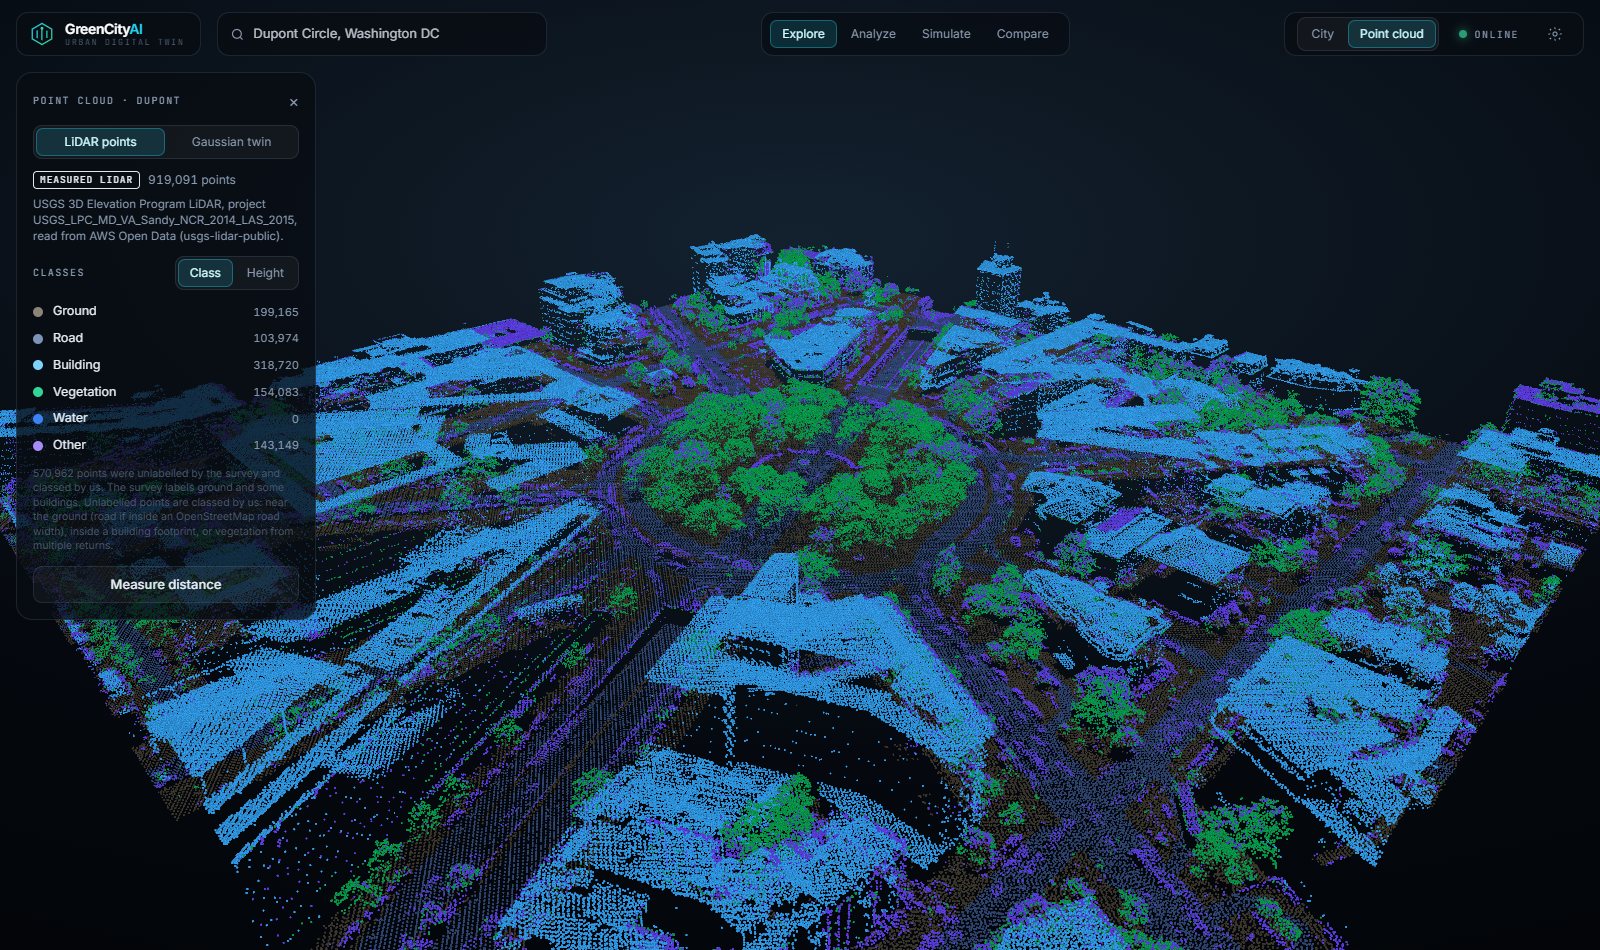Click the CLASSES section heading
The height and width of the screenshot is (950, 1600).
point(59,273)
